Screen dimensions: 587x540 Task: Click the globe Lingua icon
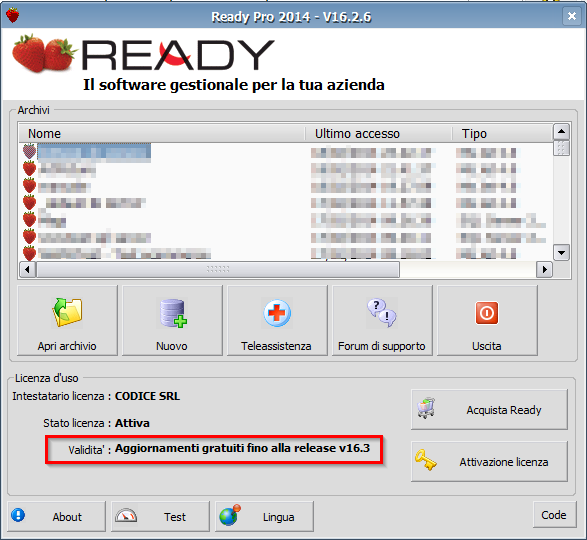click(x=230, y=515)
